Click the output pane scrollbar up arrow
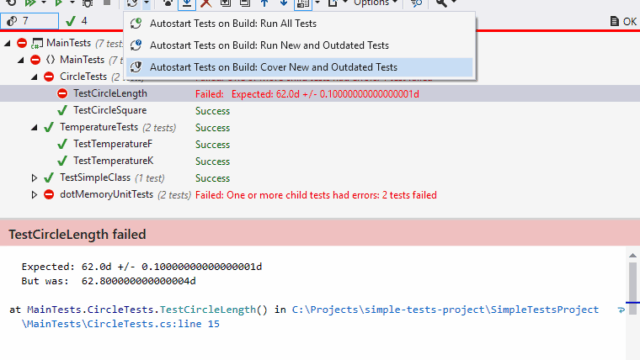The image size is (640, 360). click(x=633, y=256)
